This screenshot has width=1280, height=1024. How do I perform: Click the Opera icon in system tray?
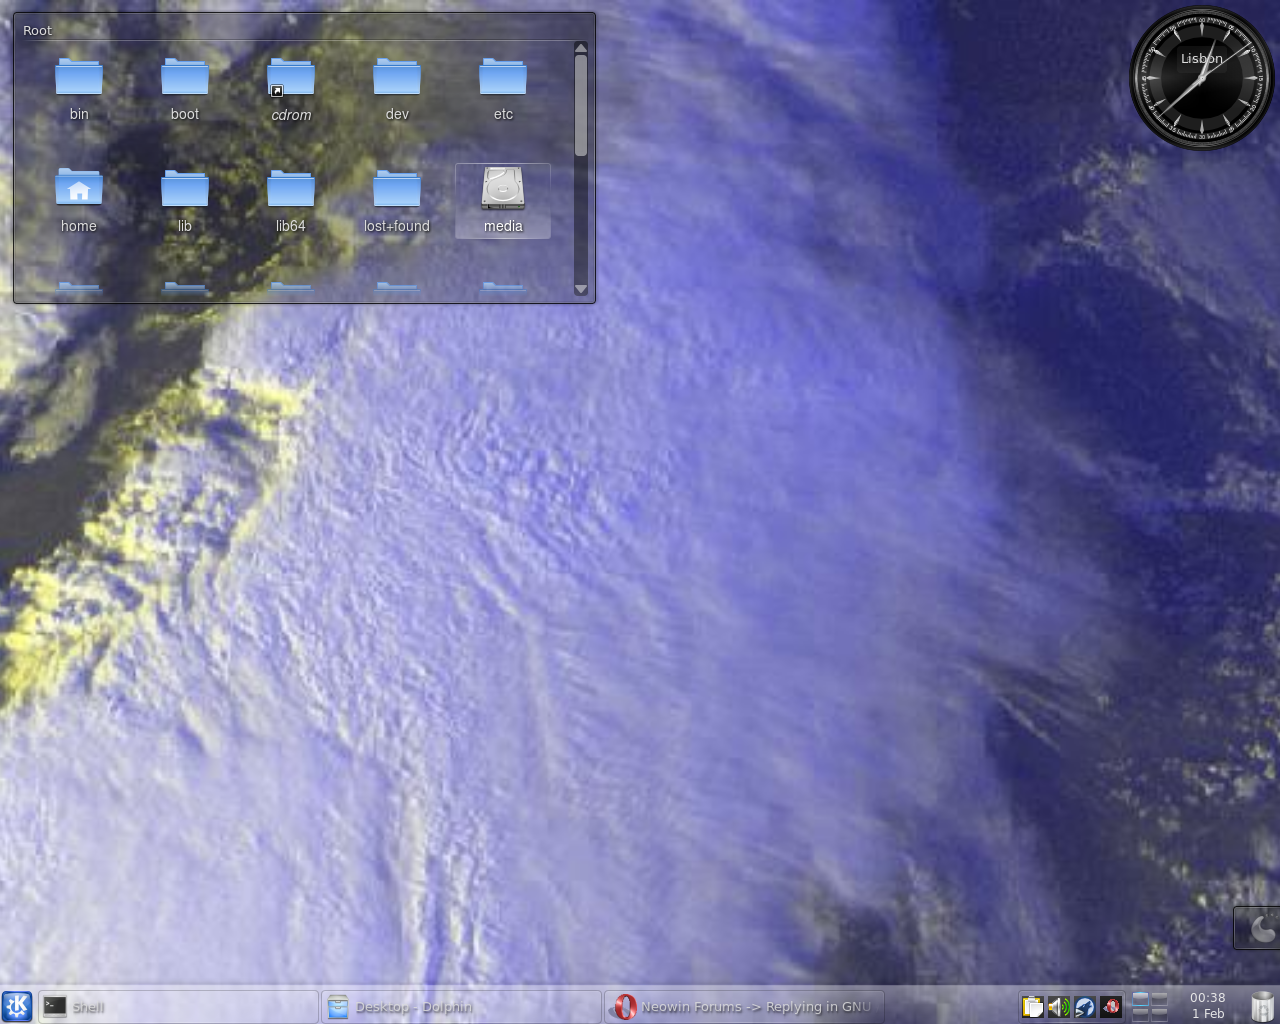[x=1111, y=1006]
